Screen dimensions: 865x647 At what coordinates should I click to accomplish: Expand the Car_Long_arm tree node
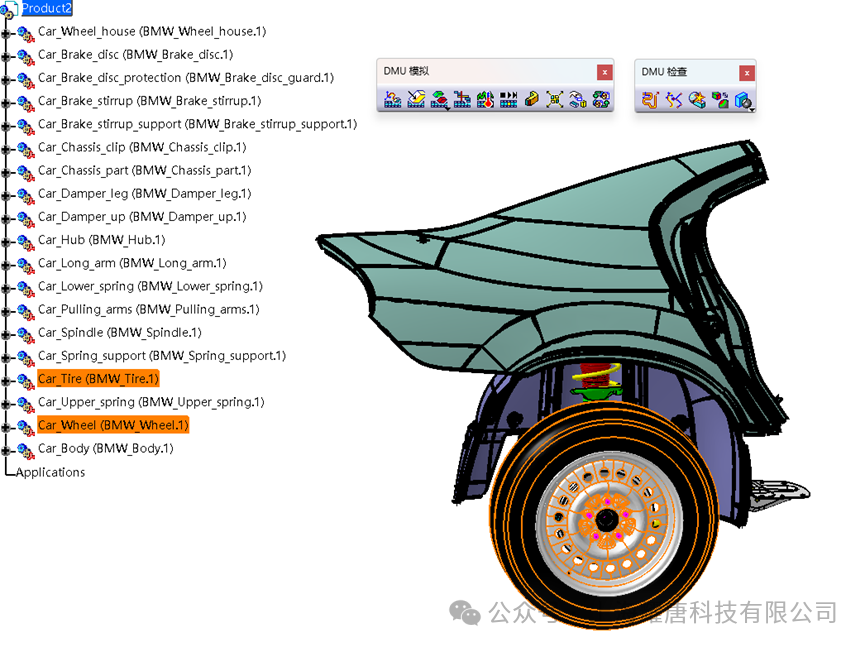click(x=6, y=266)
